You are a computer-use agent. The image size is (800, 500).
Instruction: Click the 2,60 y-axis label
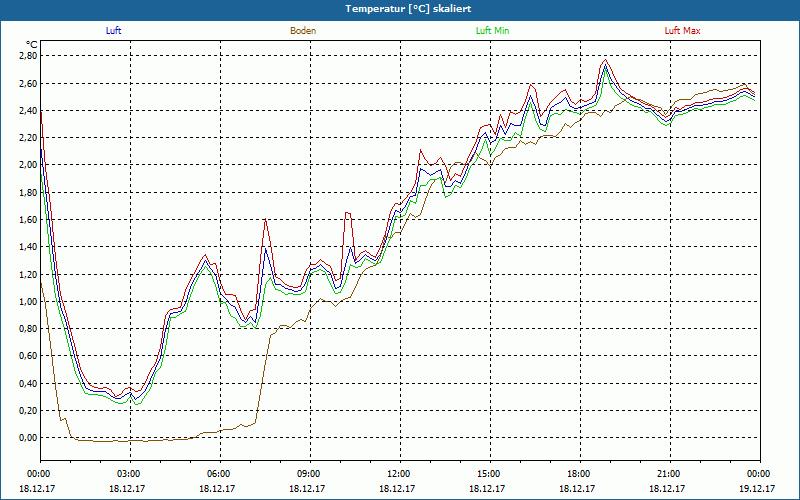tap(28, 83)
